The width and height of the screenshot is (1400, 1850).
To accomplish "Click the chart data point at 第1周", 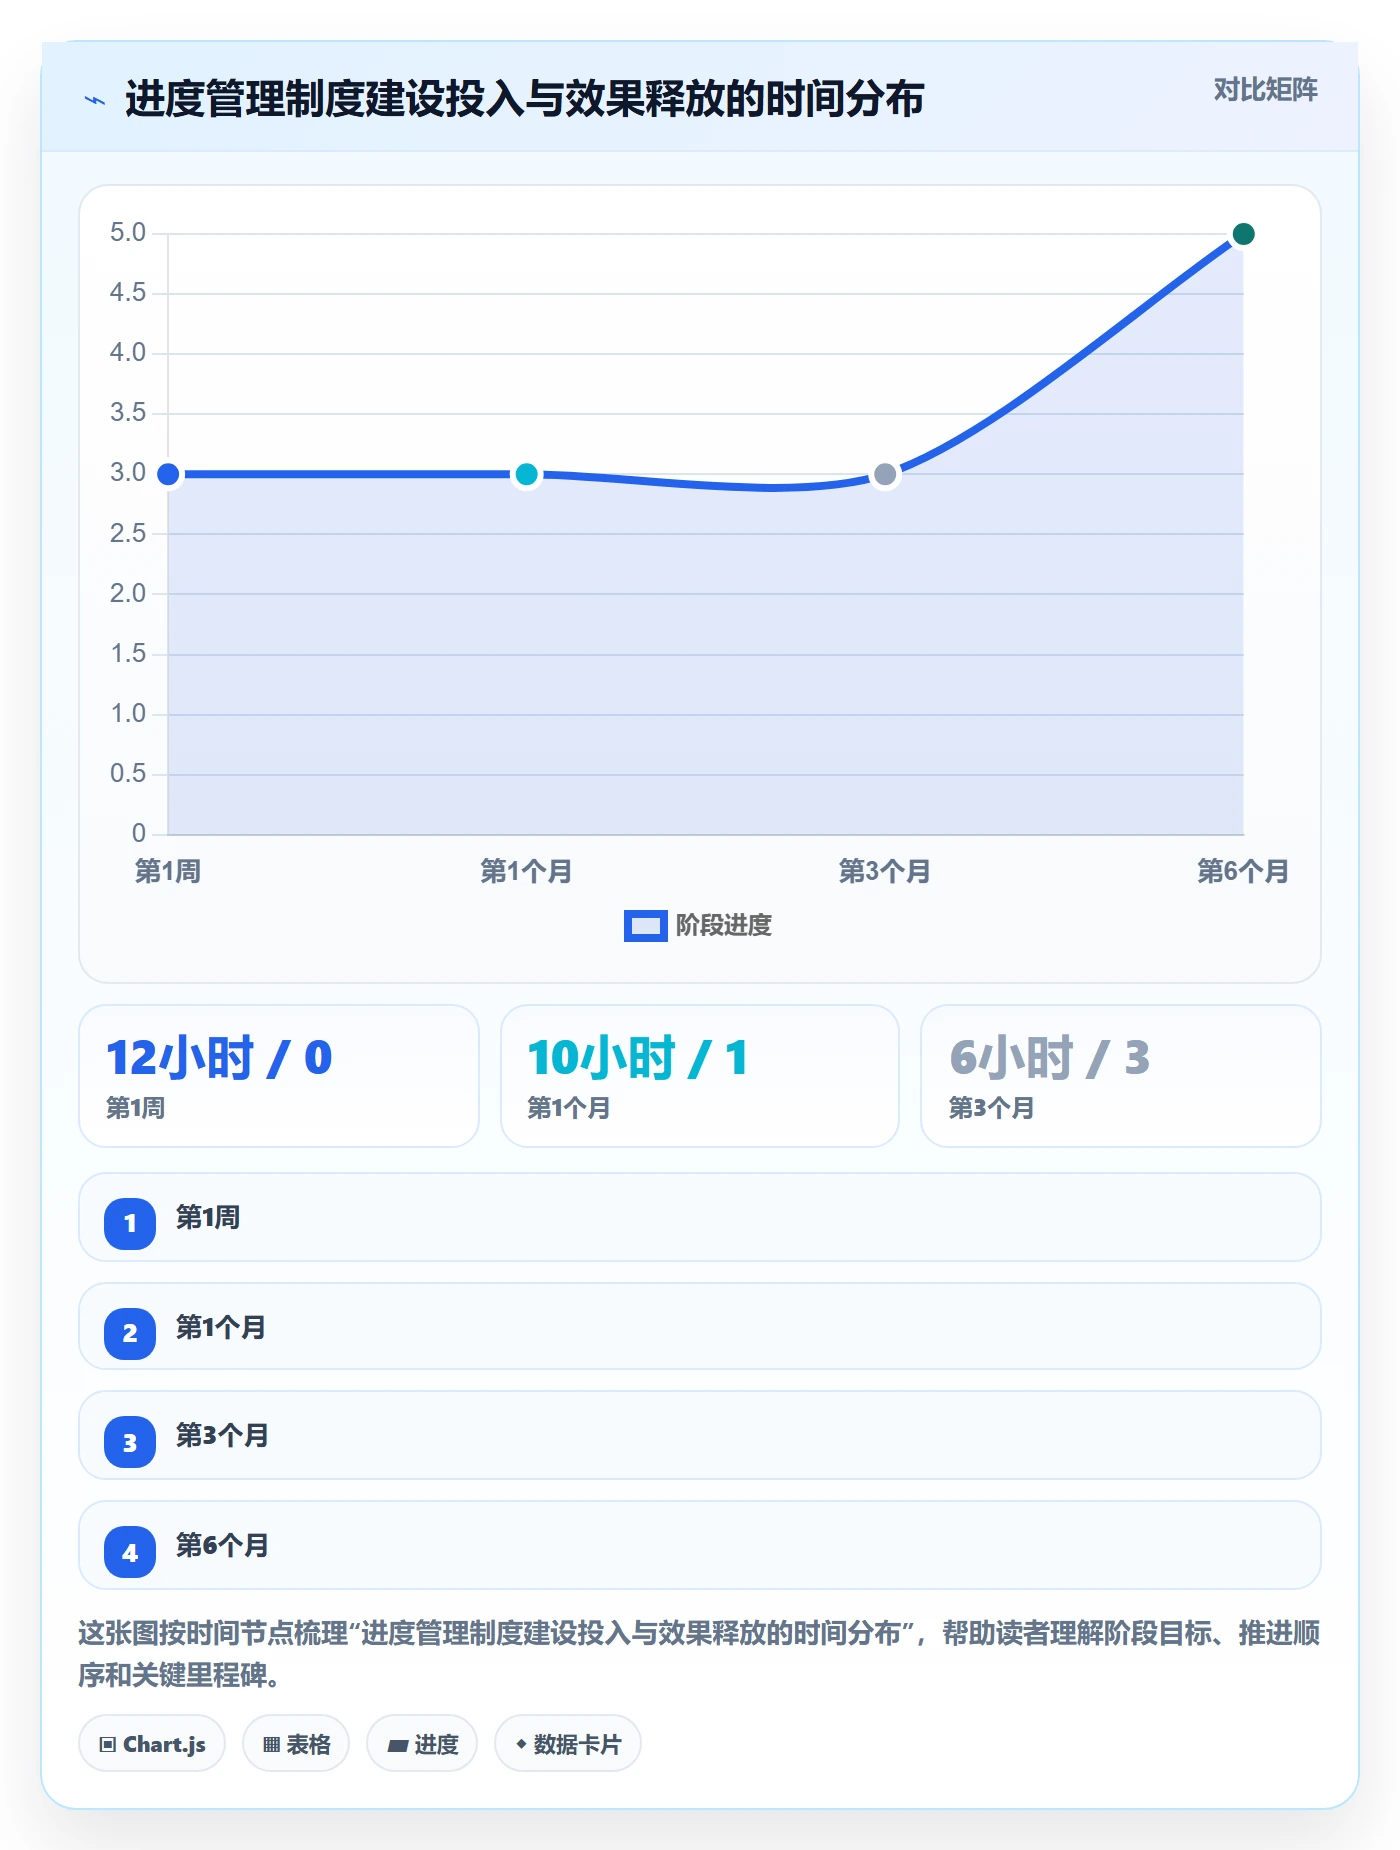I will (169, 474).
